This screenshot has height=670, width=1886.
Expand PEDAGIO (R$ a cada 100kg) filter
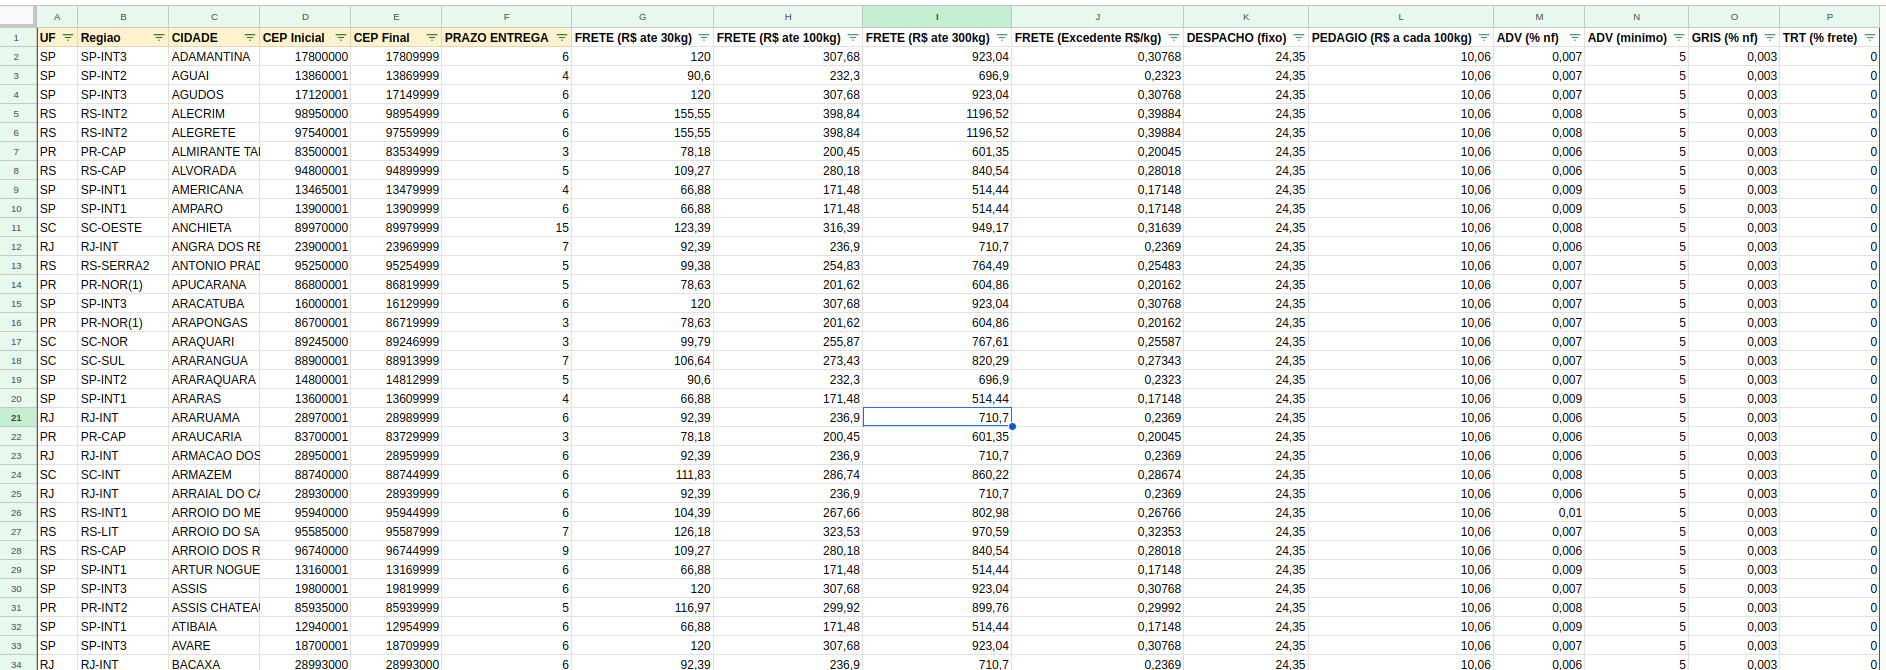pos(1484,38)
